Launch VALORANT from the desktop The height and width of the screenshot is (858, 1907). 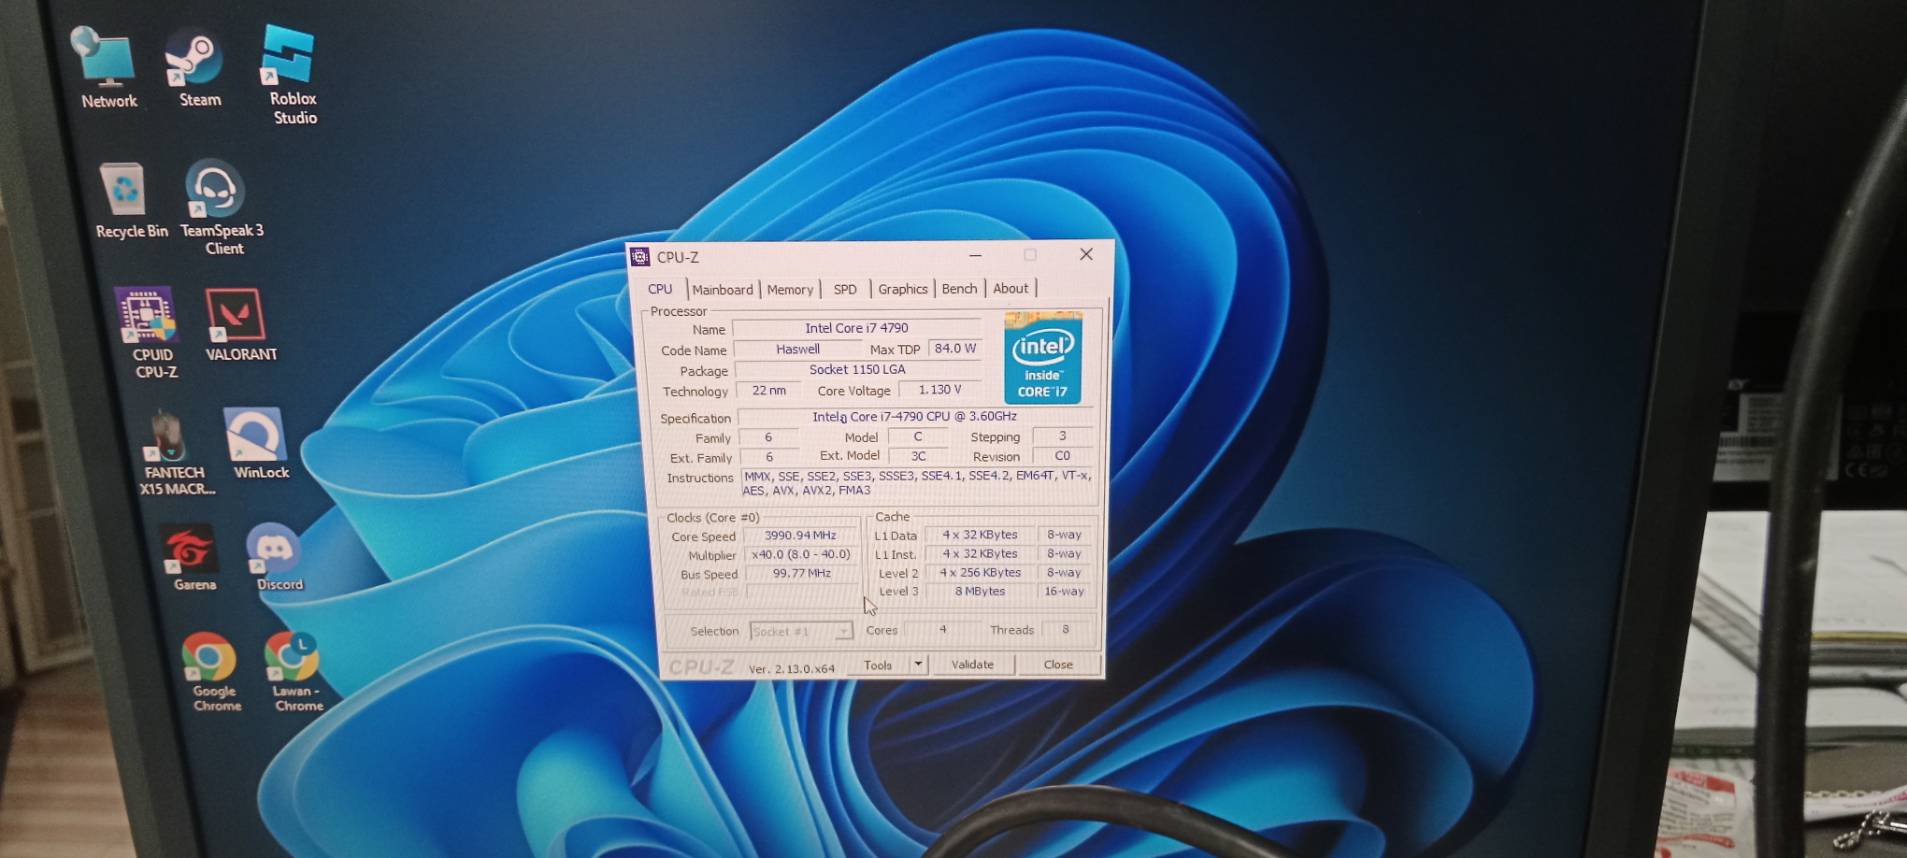(238, 325)
